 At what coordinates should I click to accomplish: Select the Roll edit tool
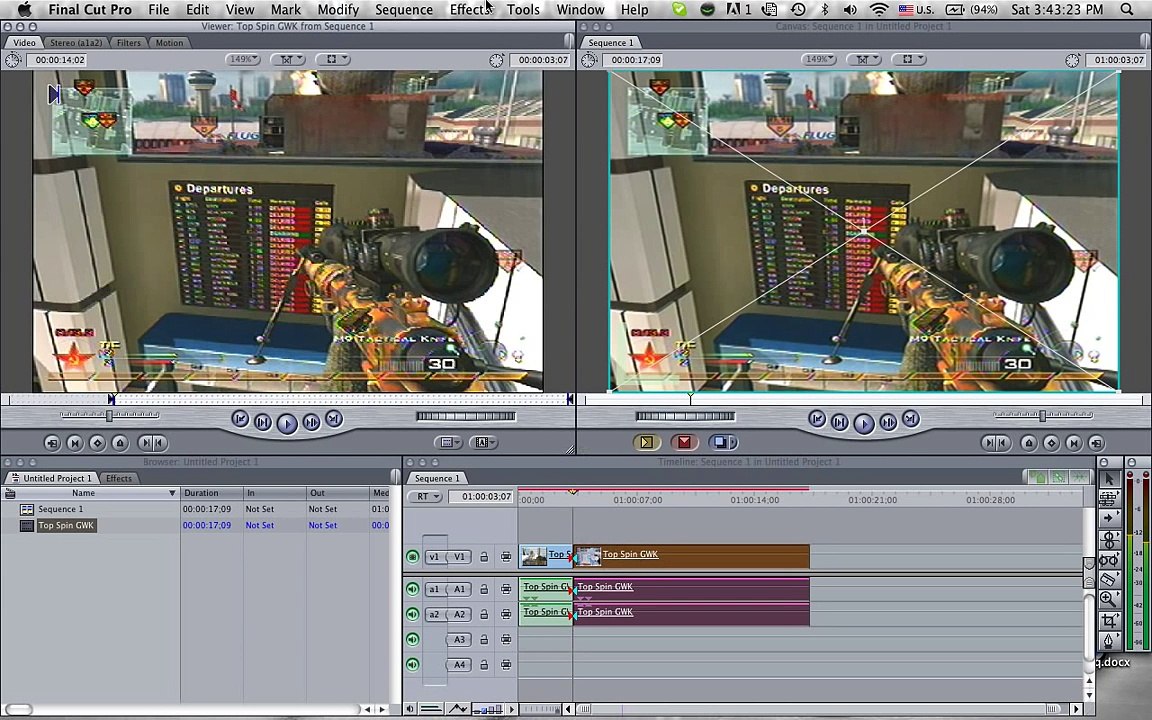pyautogui.click(x=1109, y=539)
